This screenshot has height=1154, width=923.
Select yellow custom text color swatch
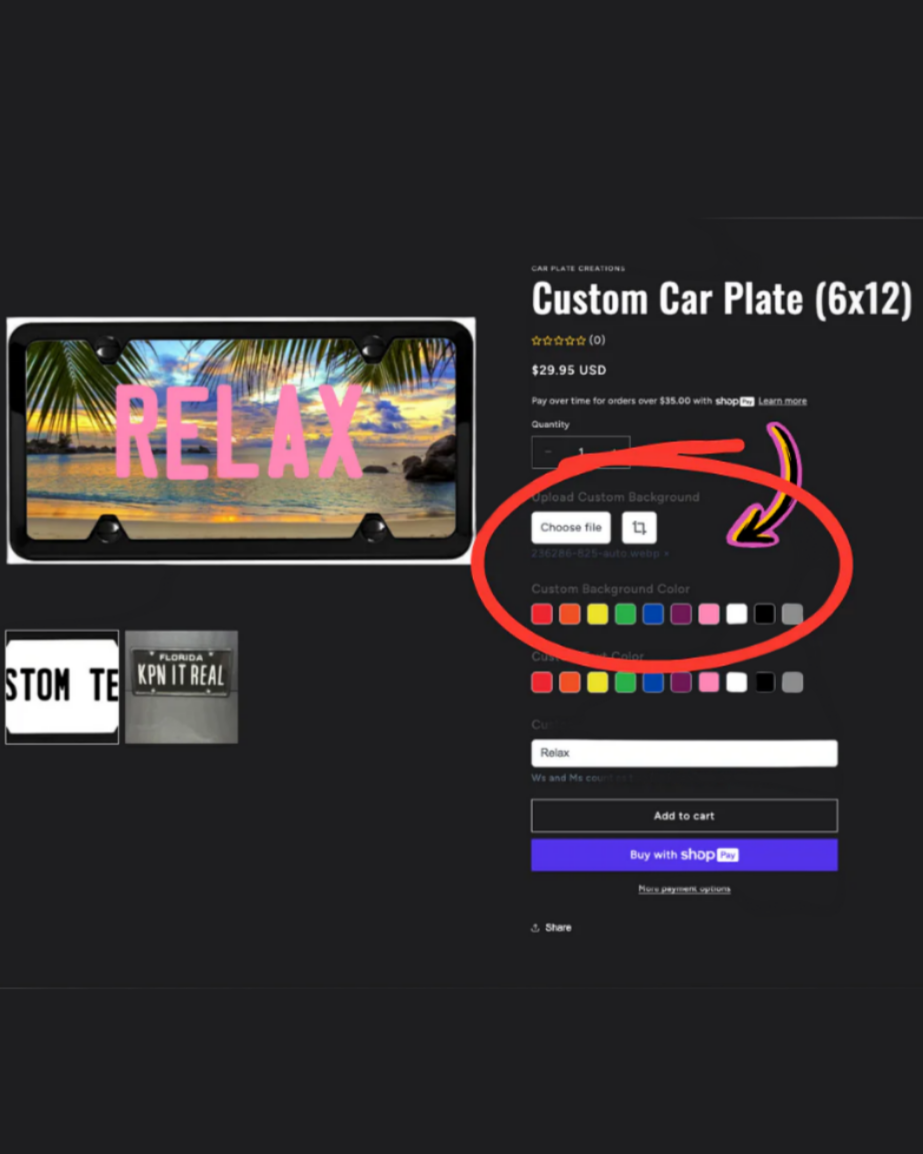coord(597,682)
